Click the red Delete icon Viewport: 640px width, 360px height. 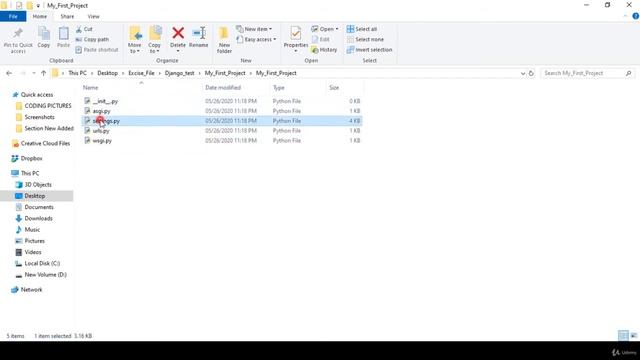tap(178, 33)
